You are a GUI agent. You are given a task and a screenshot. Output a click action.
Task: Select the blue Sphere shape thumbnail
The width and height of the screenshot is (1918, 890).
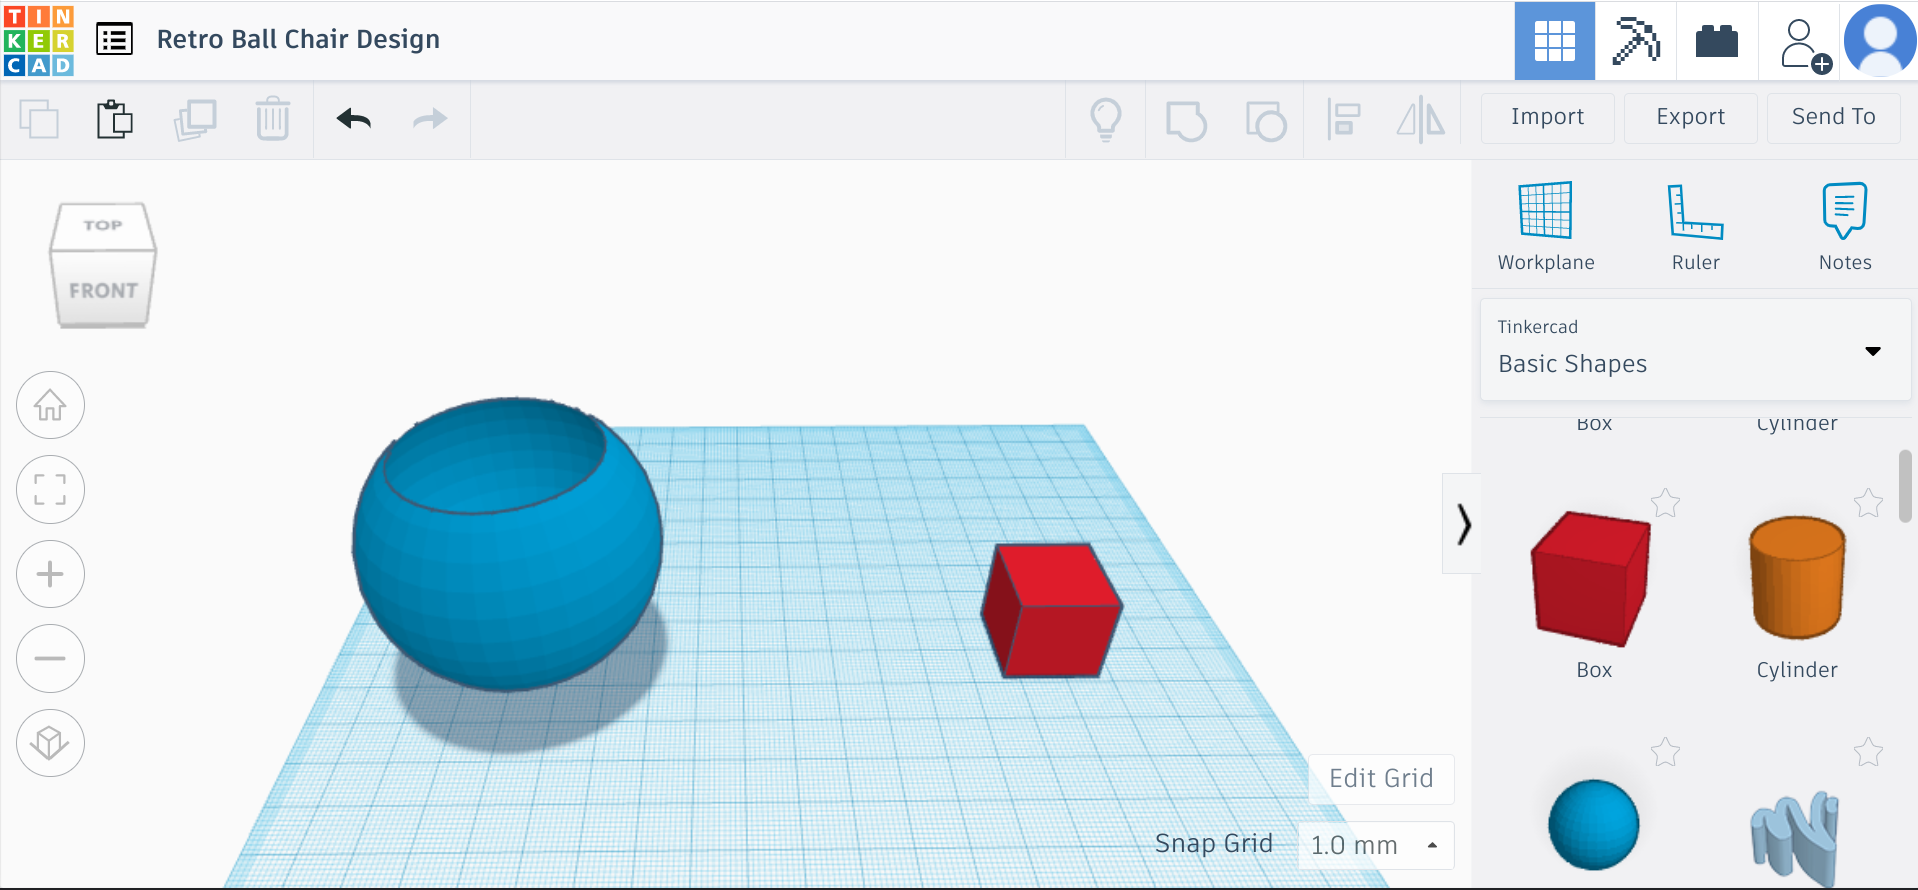click(x=1593, y=825)
